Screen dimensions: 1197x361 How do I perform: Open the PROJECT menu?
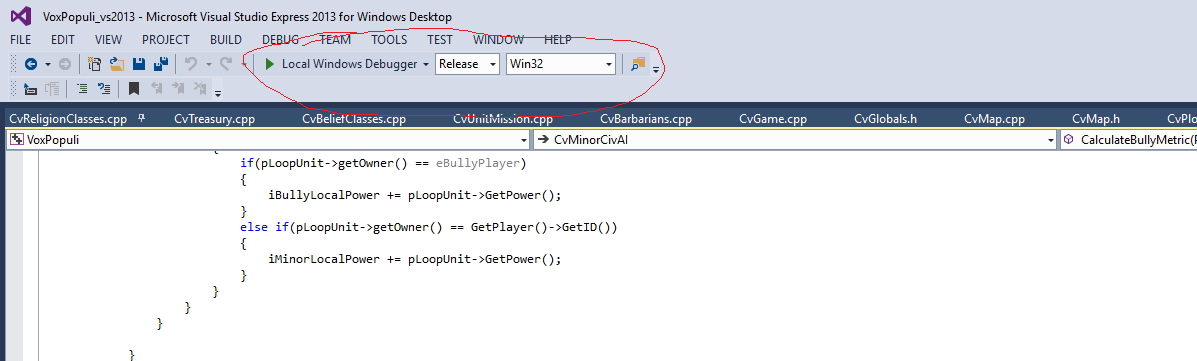pos(166,40)
